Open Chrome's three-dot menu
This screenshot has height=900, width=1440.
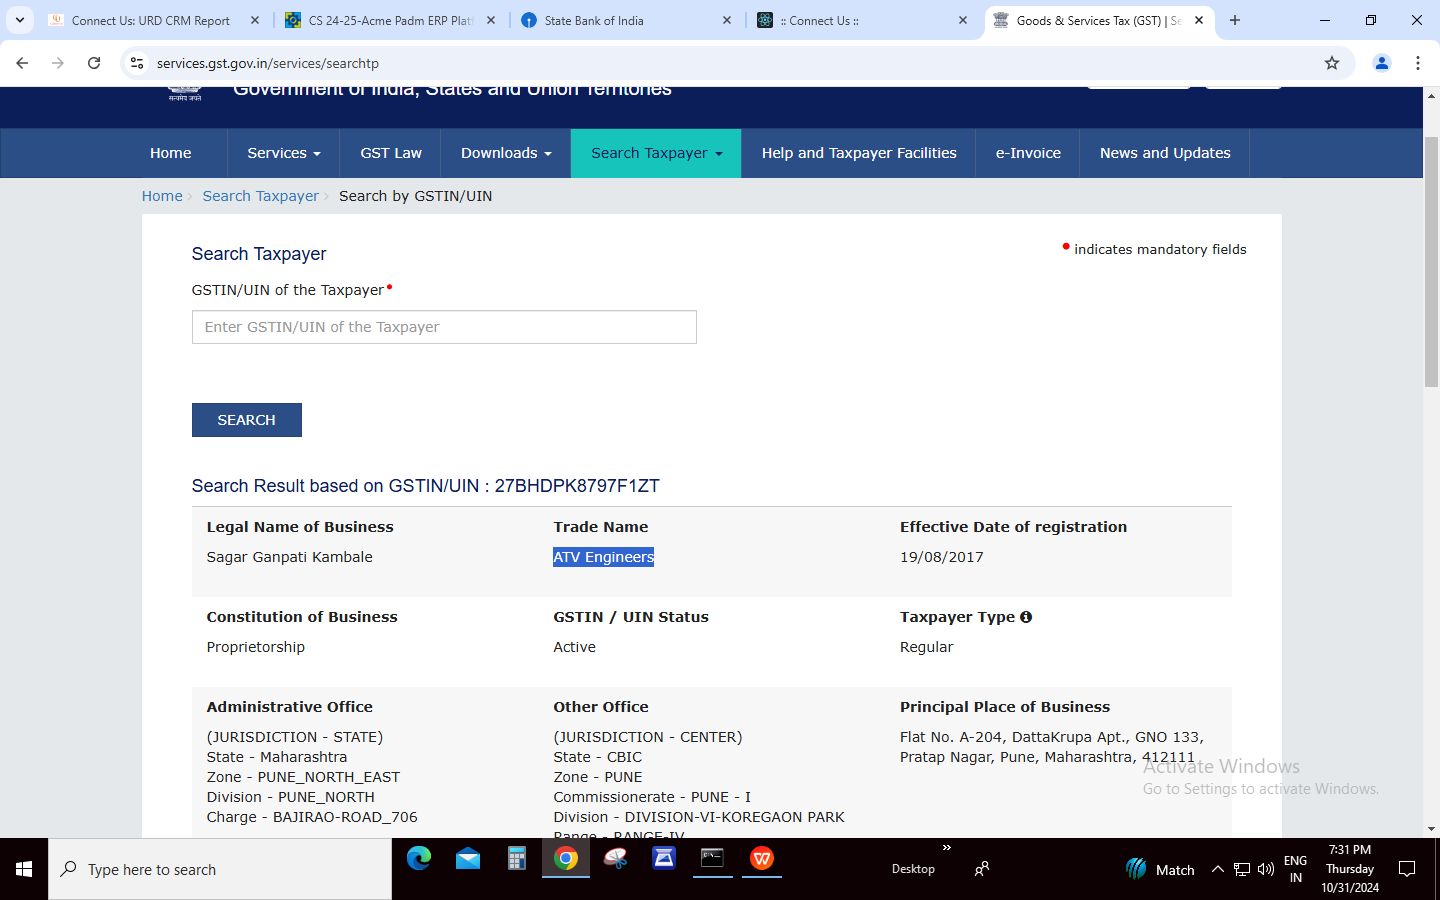[1418, 63]
